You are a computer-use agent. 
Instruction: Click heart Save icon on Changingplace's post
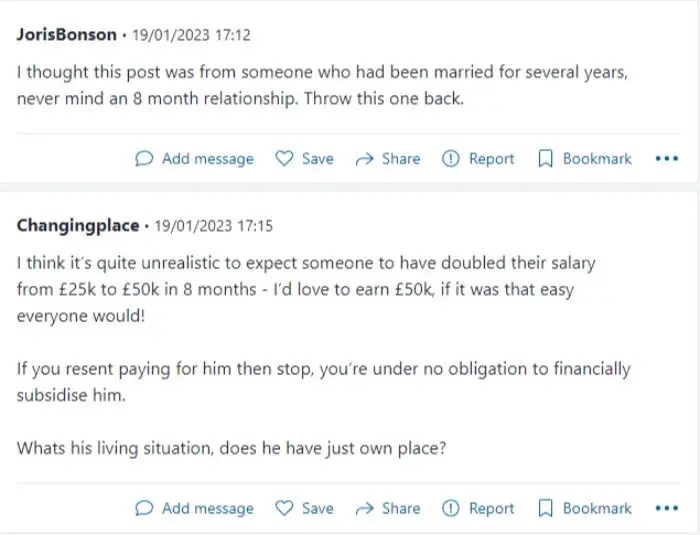(x=284, y=508)
